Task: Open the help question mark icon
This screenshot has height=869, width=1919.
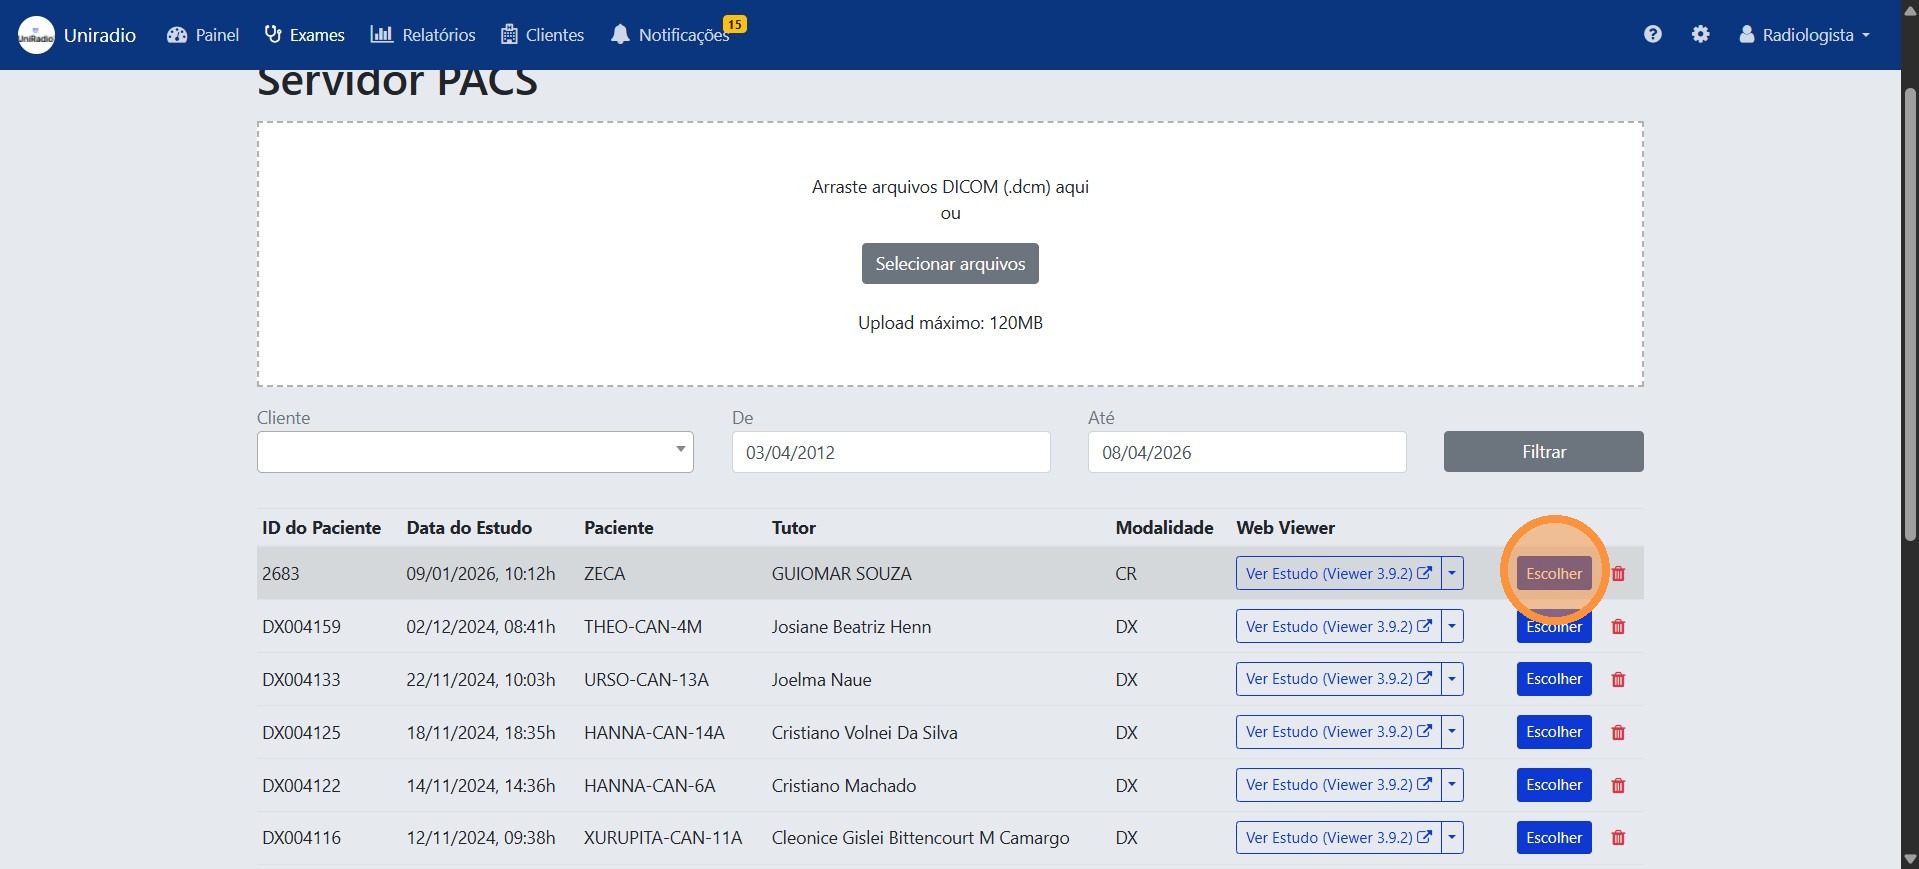Action: 1652,35
